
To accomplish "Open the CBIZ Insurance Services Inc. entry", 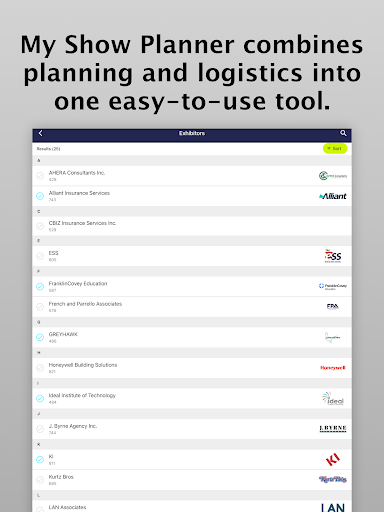I will pos(192,226).
